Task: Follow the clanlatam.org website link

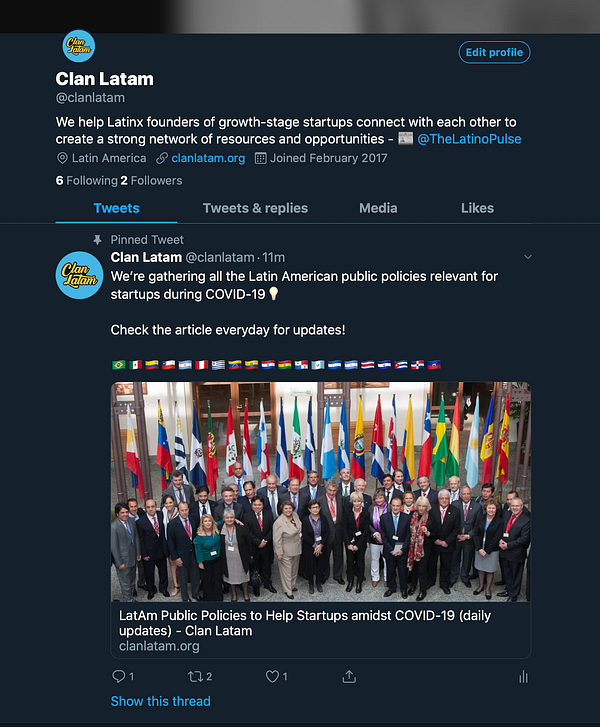Action: (x=208, y=158)
